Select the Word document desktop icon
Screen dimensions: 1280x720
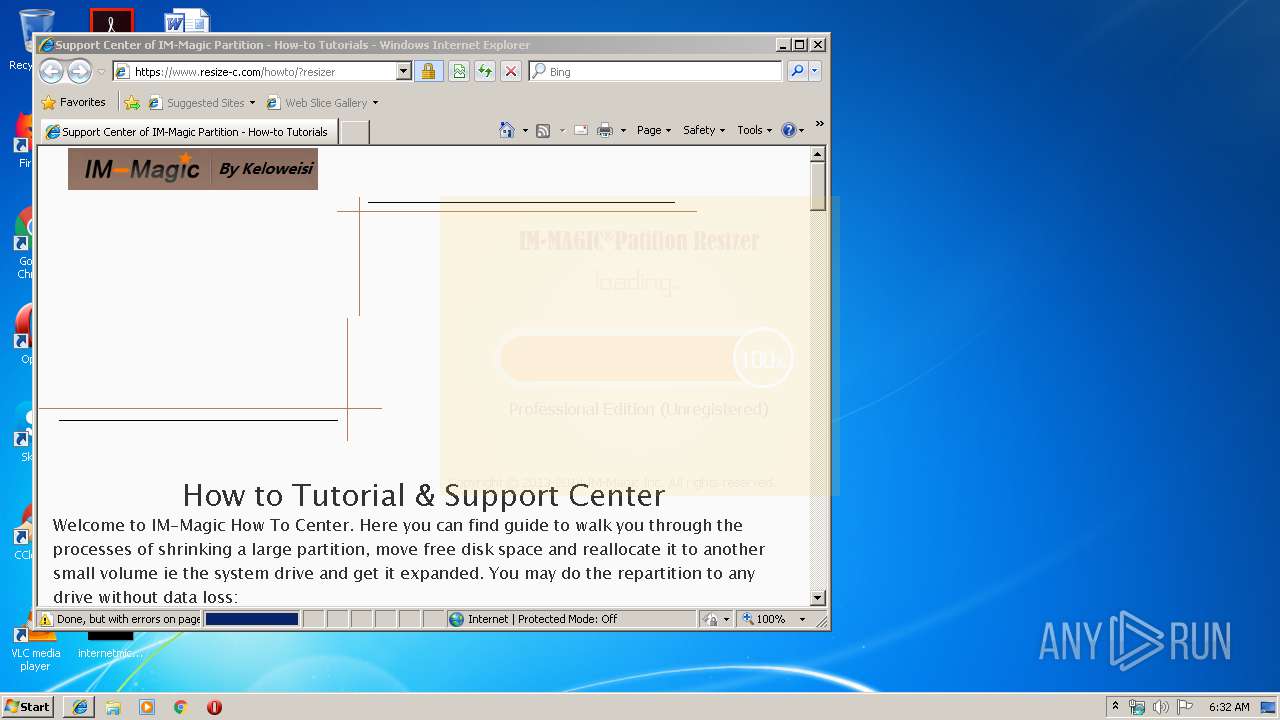point(187,20)
